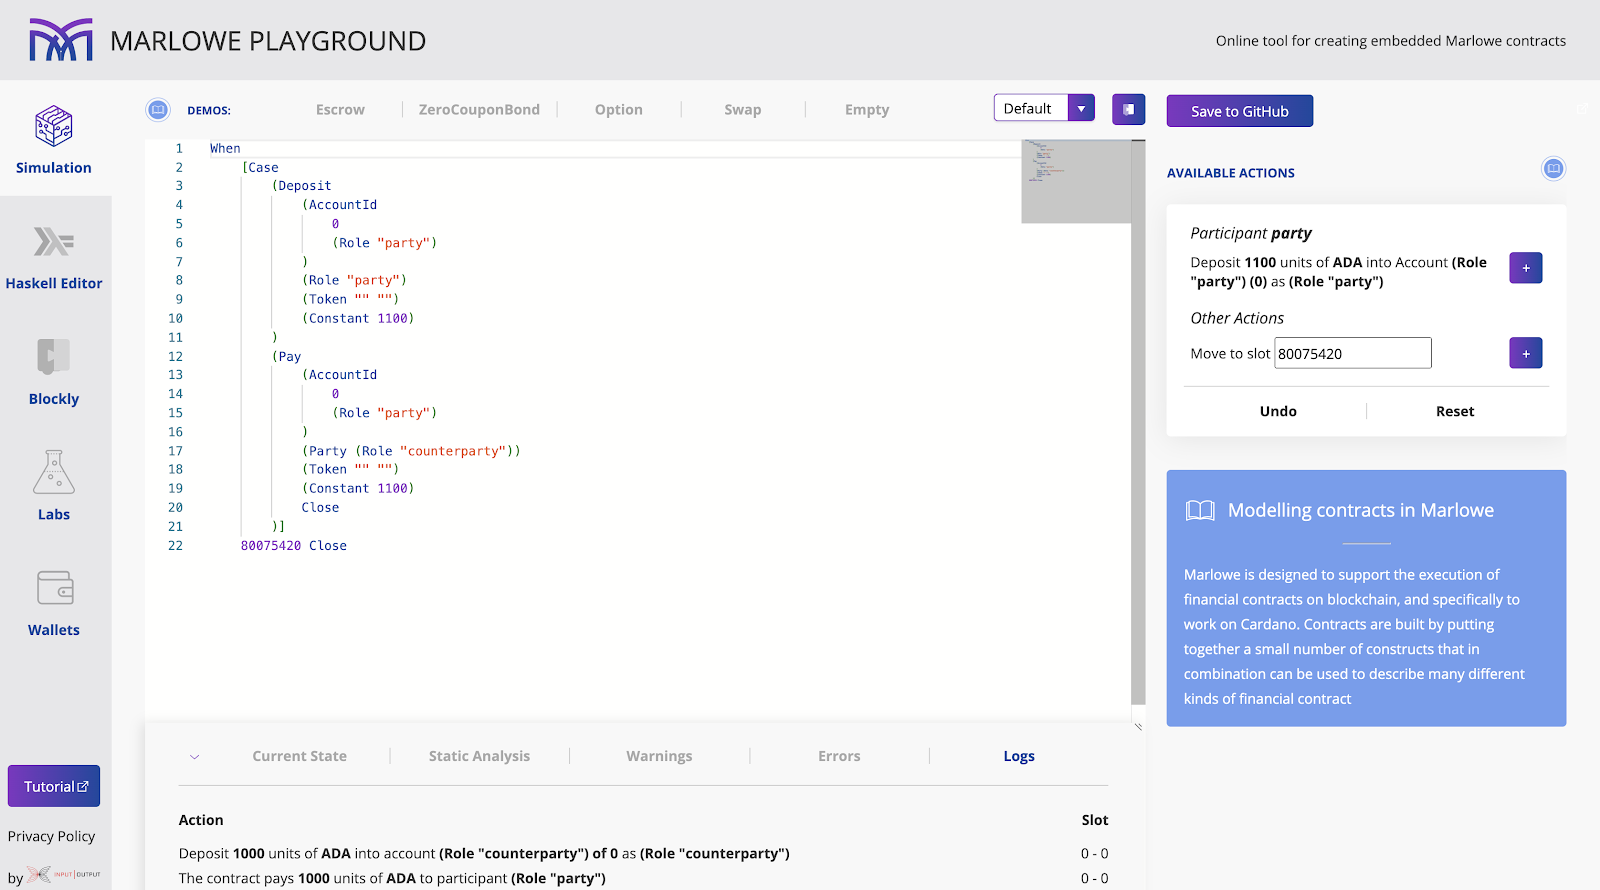Viewport: 1600px width, 890px height.
Task: Open Haskell Editor via its icon
Action: tap(54, 242)
